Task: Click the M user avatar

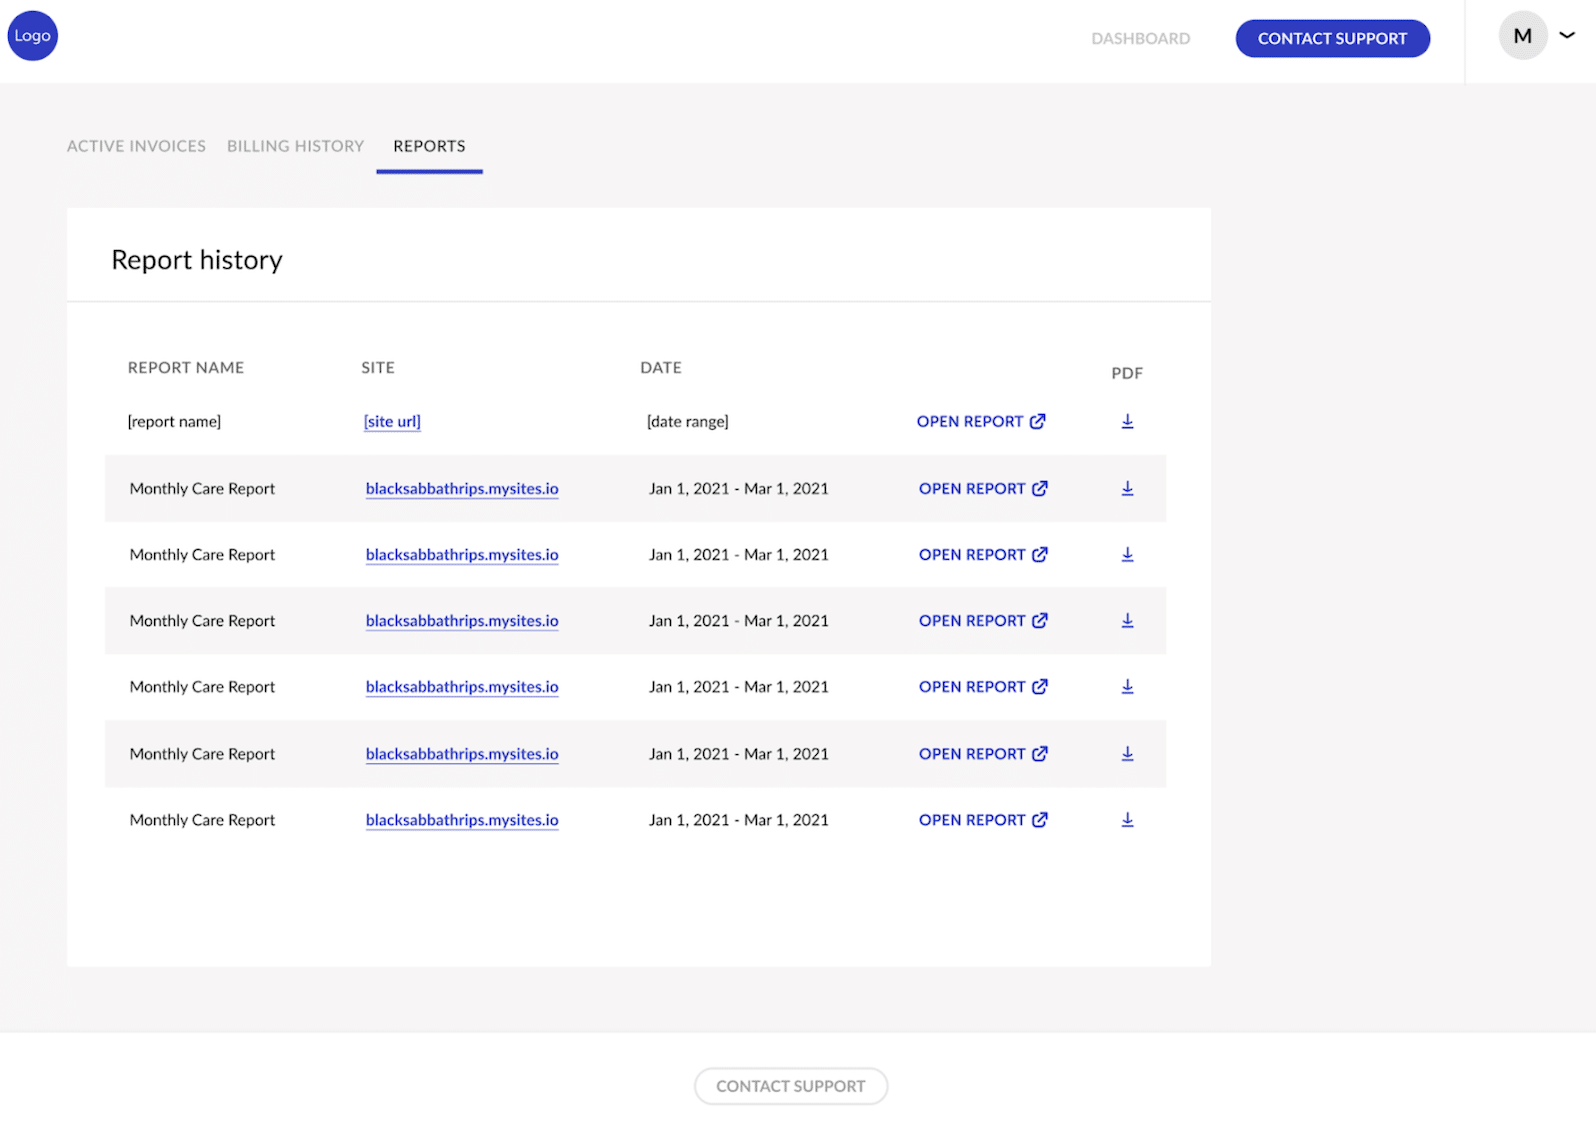Action: point(1522,37)
